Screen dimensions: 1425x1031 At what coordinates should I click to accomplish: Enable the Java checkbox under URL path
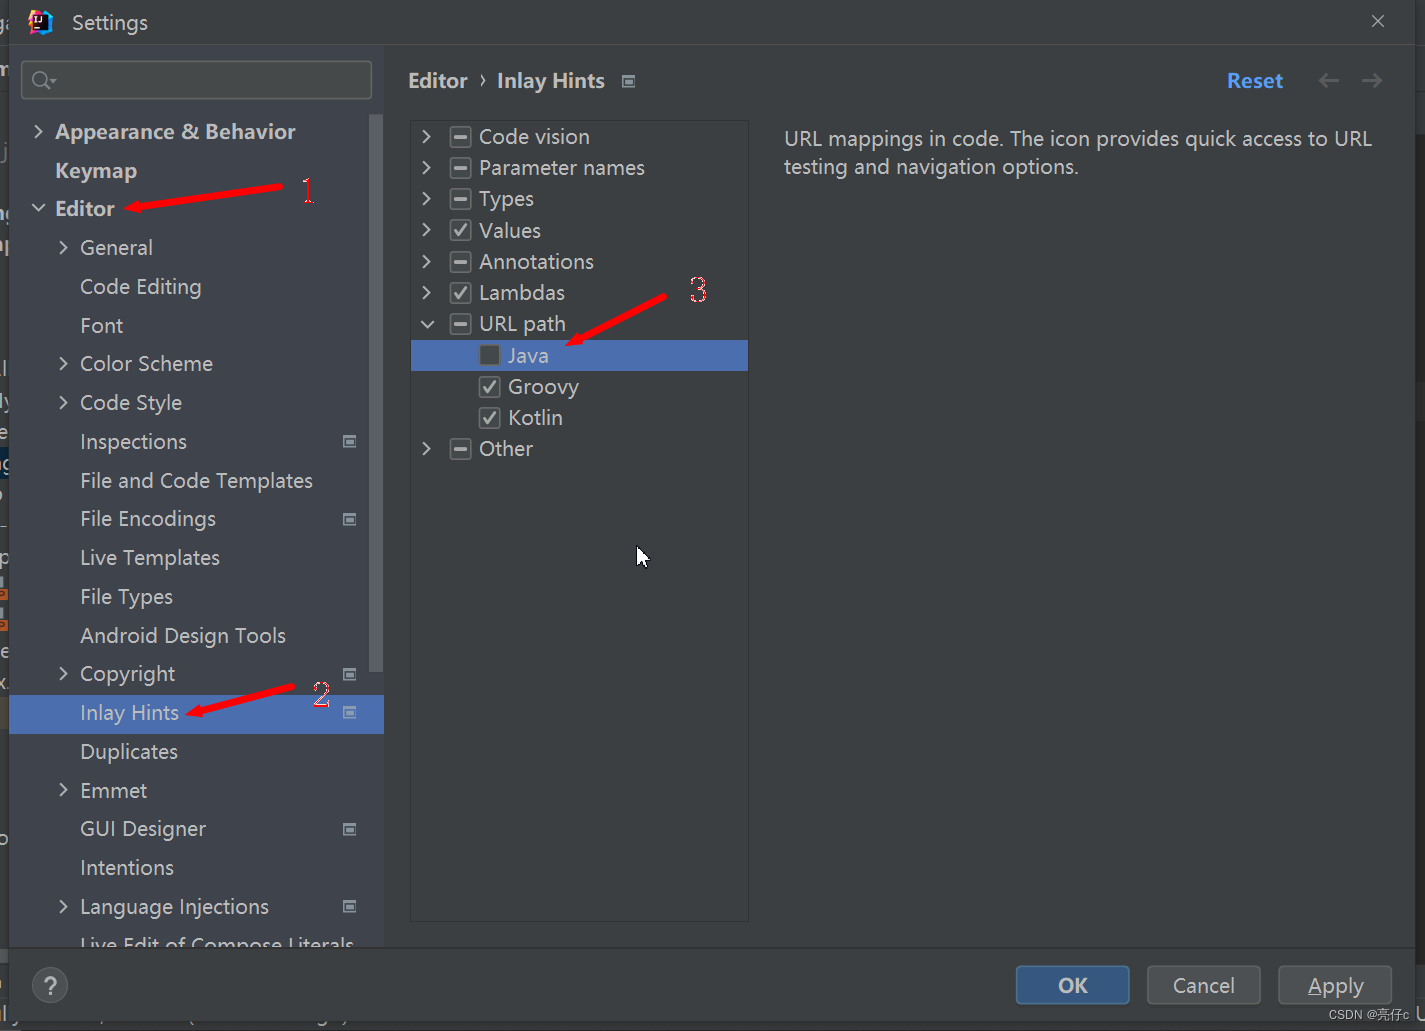click(489, 355)
